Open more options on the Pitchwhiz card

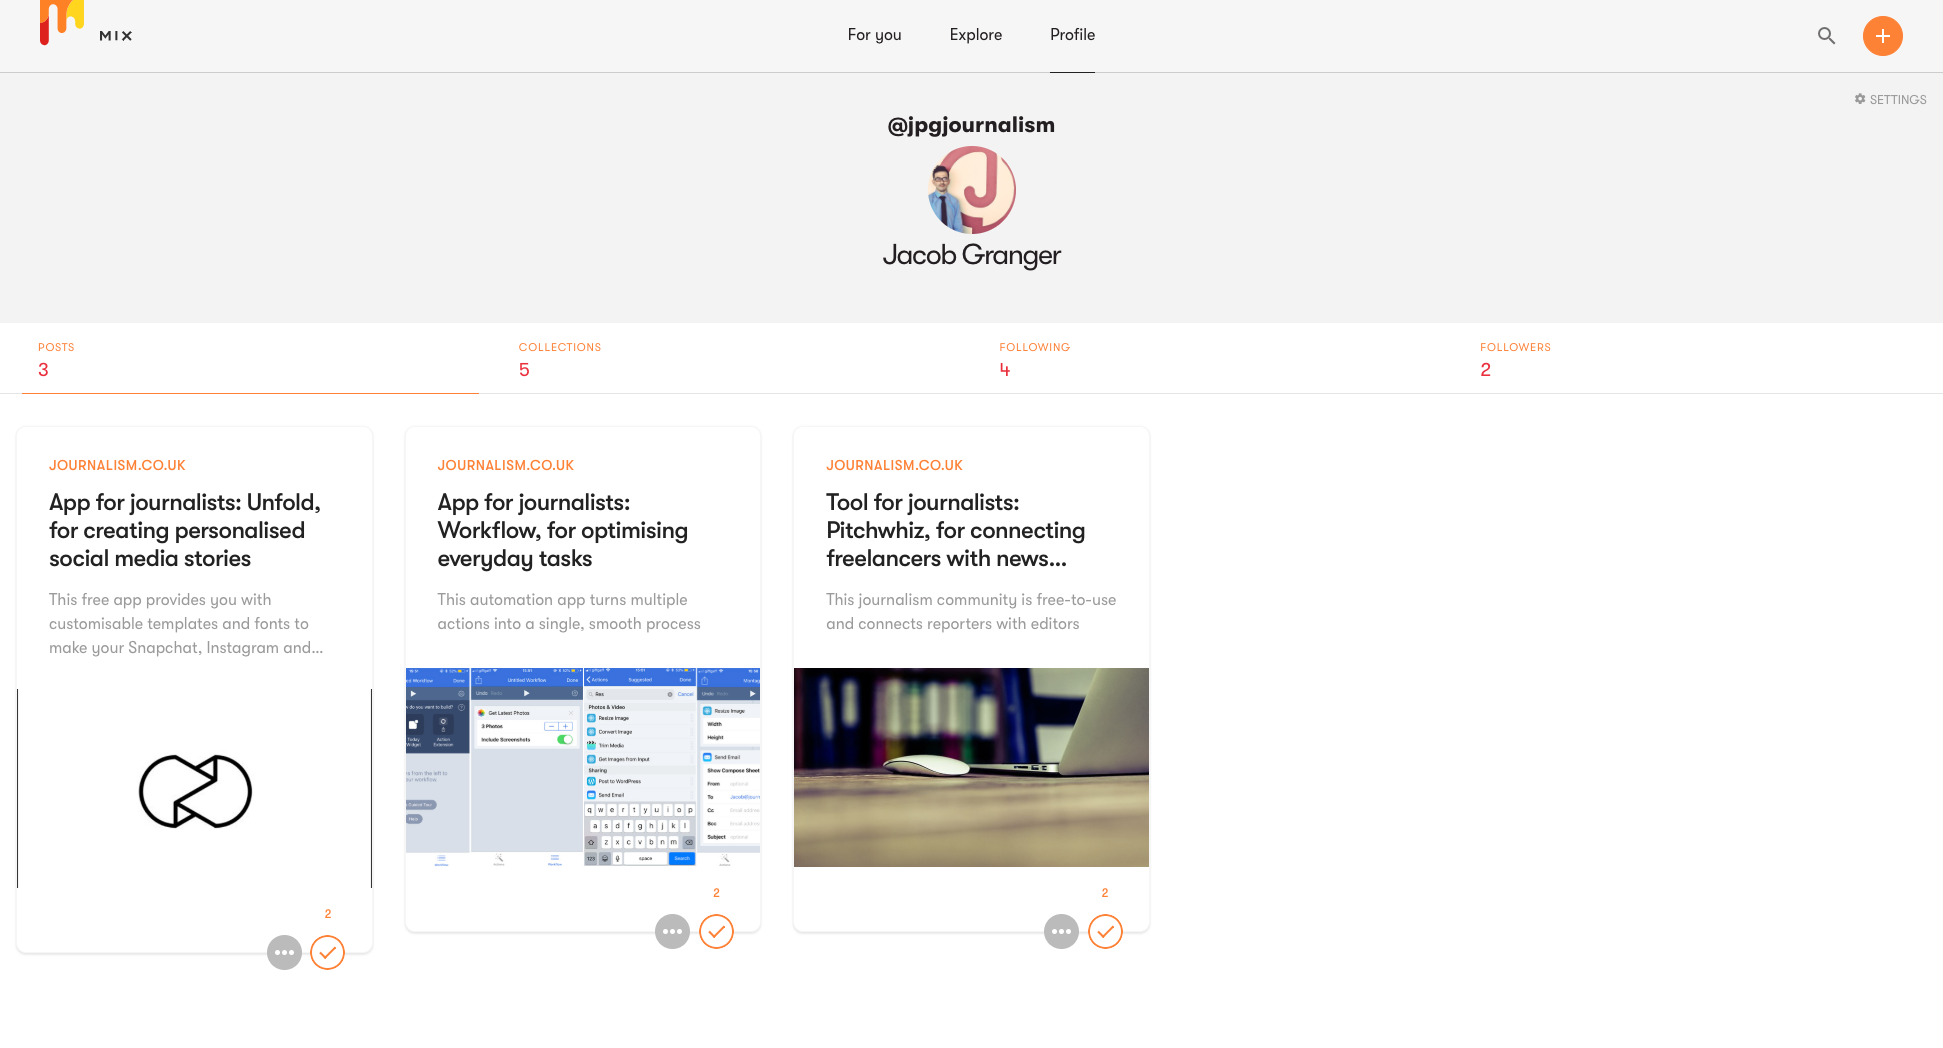tap(1061, 931)
